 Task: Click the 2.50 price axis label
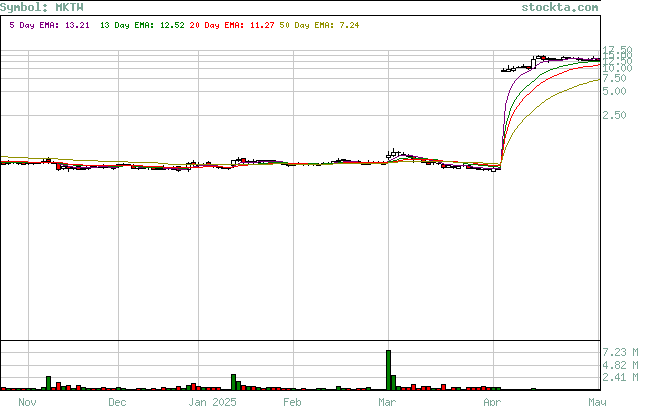click(x=614, y=115)
